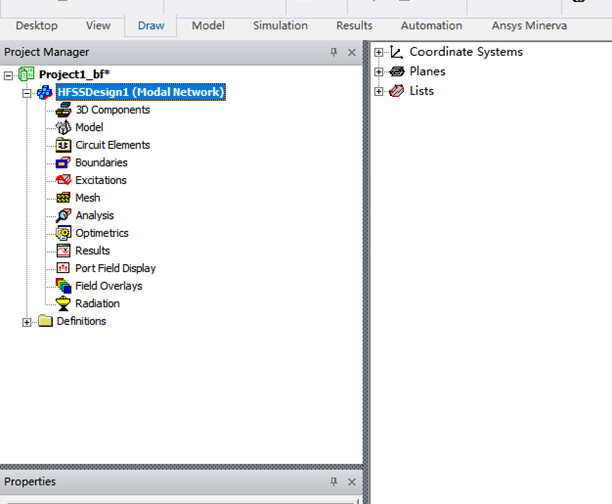Select the Lists label
612x504 pixels.
coord(422,91)
